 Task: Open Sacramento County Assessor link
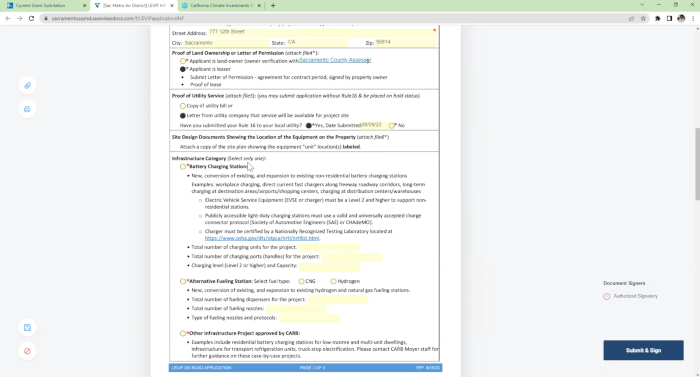click(x=335, y=60)
